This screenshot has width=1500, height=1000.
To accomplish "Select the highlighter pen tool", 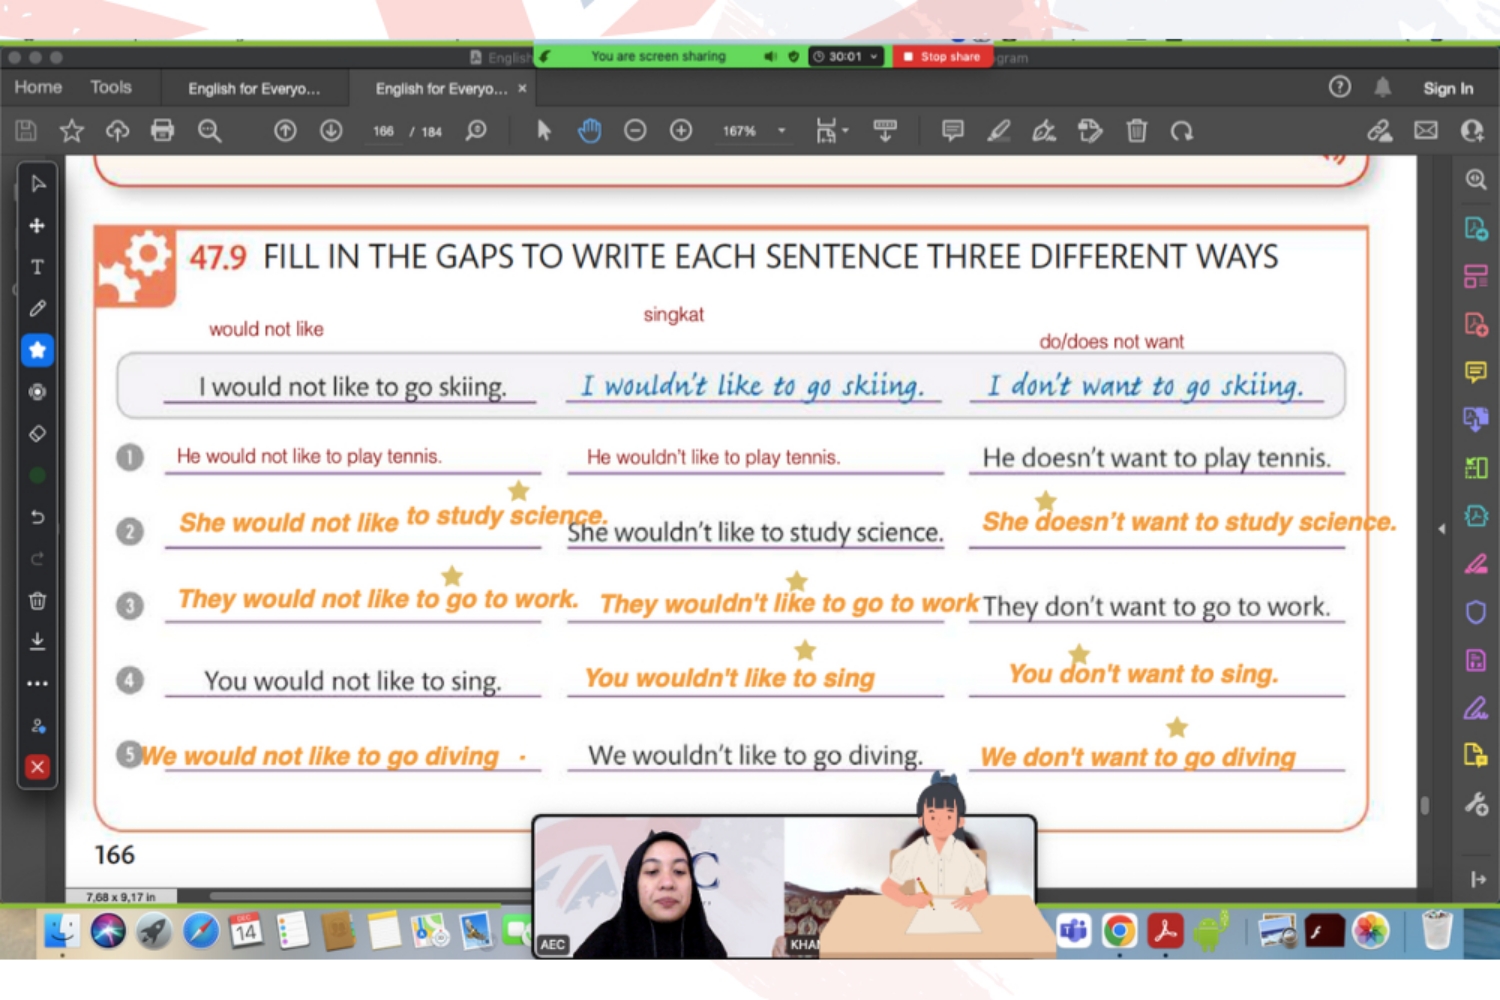I will (x=998, y=130).
